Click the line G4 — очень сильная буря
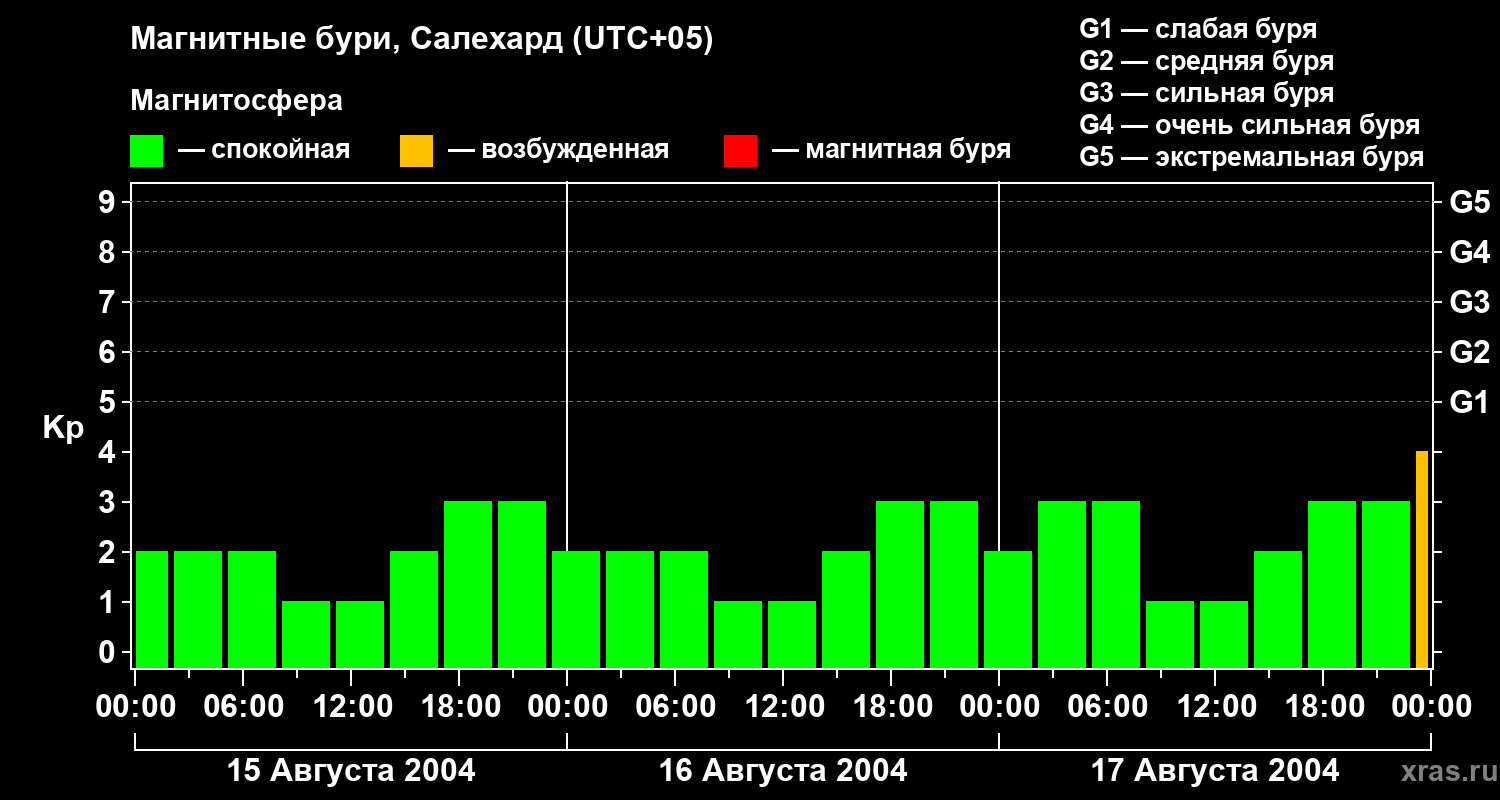Screen dimensions: 1500x800 coord(1249,125)
